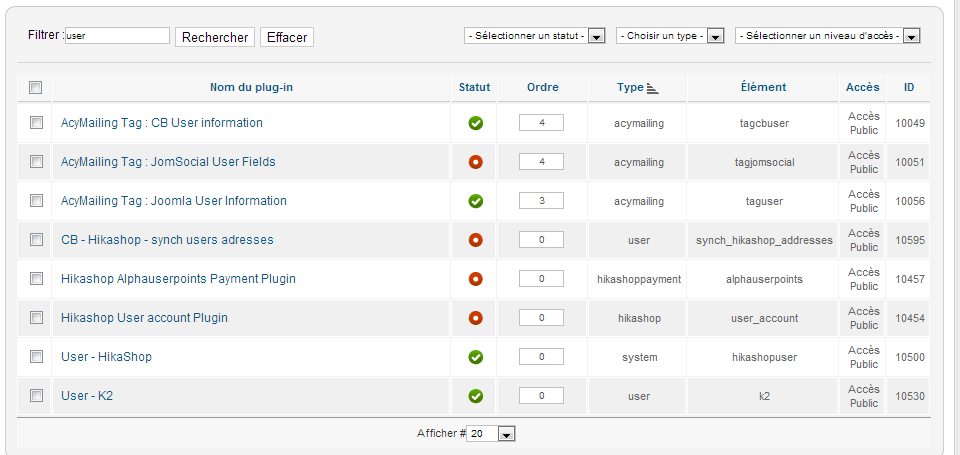
Task: Click the disabled status icon for JomSocial User Fields
Action: point(475,162)
